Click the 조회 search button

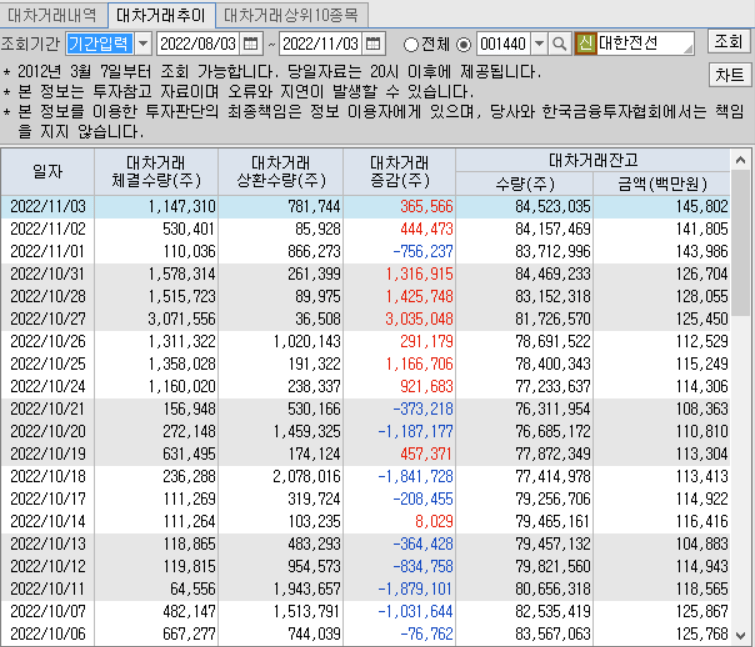point(729,41)
